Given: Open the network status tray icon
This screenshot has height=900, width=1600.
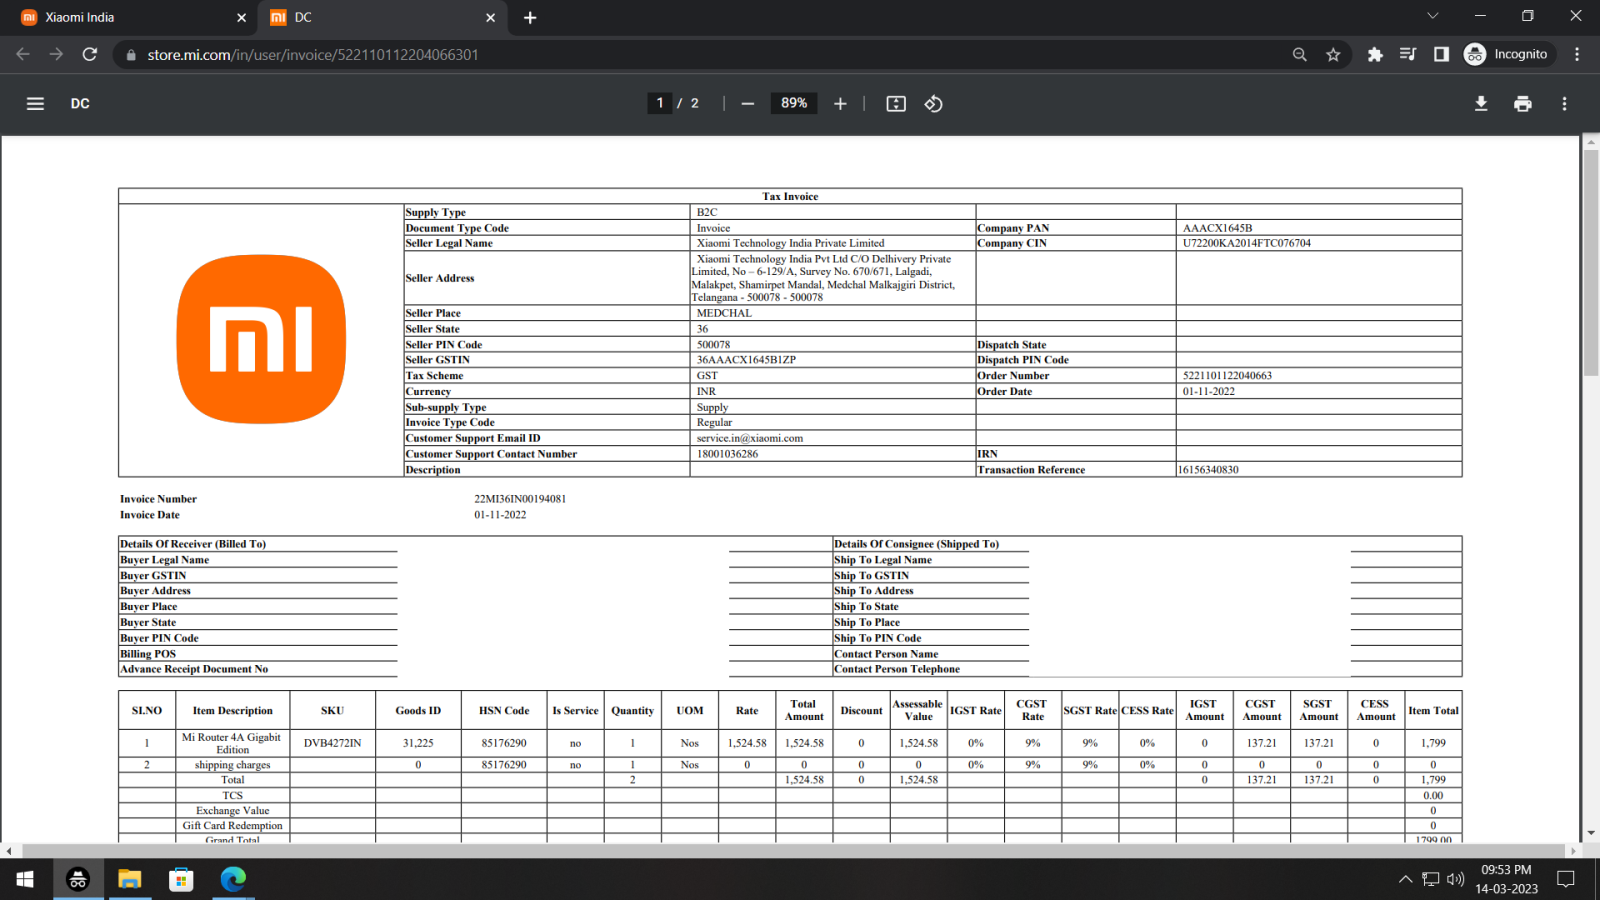Looking at the screenshot, I should (x=1431, y=880).
